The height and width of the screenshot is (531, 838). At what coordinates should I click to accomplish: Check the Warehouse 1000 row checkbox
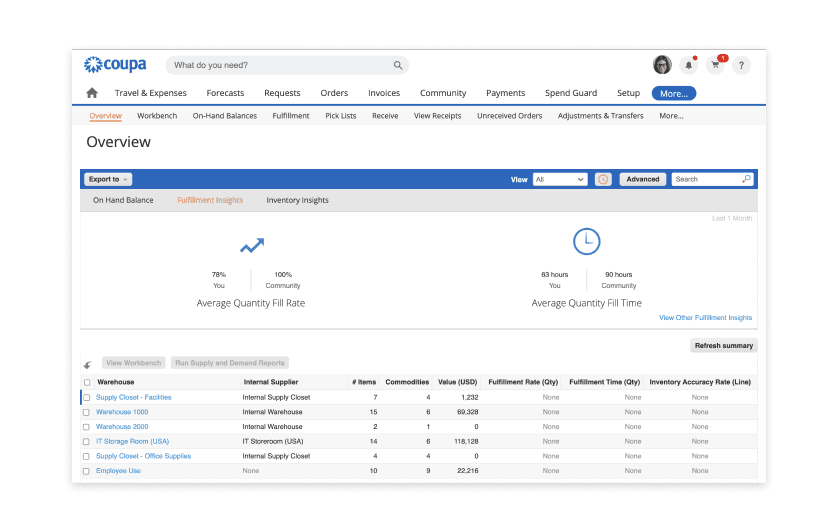(86, 412)
